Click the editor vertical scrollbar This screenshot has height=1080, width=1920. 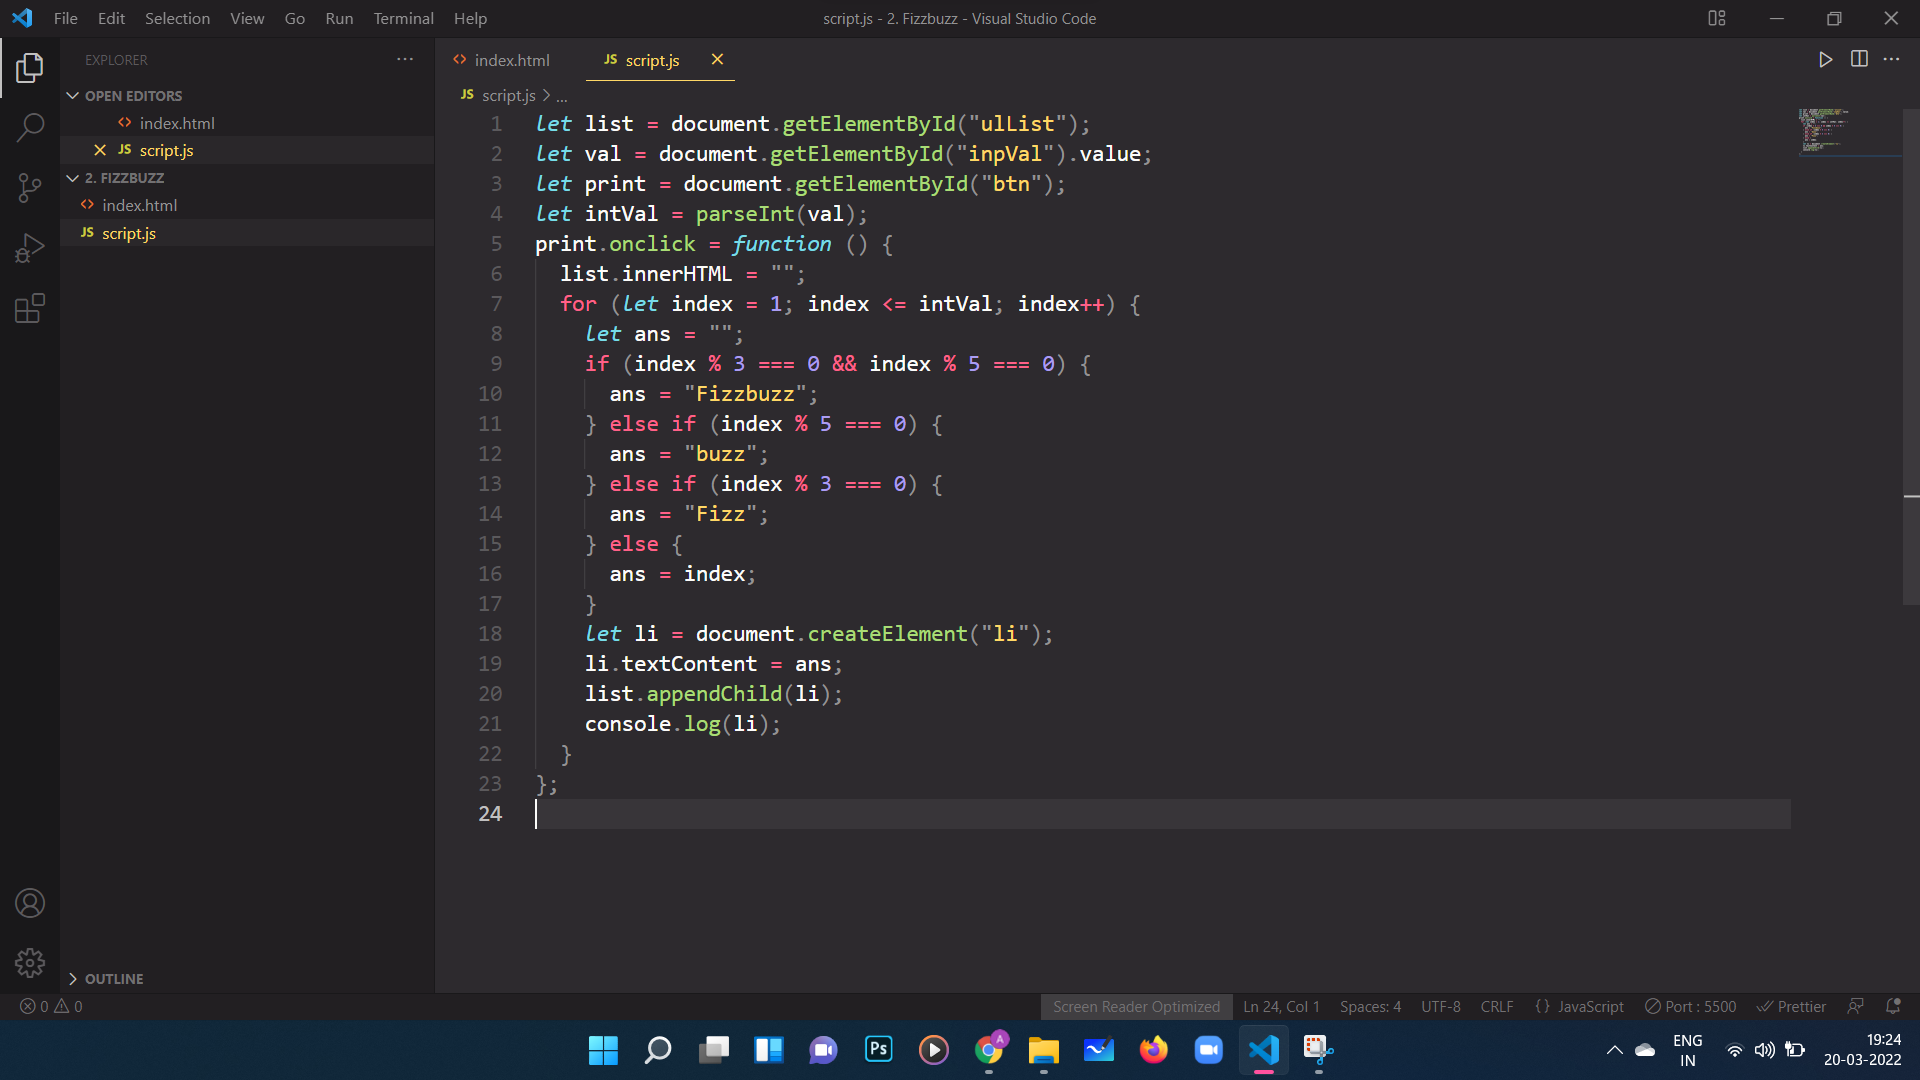(1911, 355)
